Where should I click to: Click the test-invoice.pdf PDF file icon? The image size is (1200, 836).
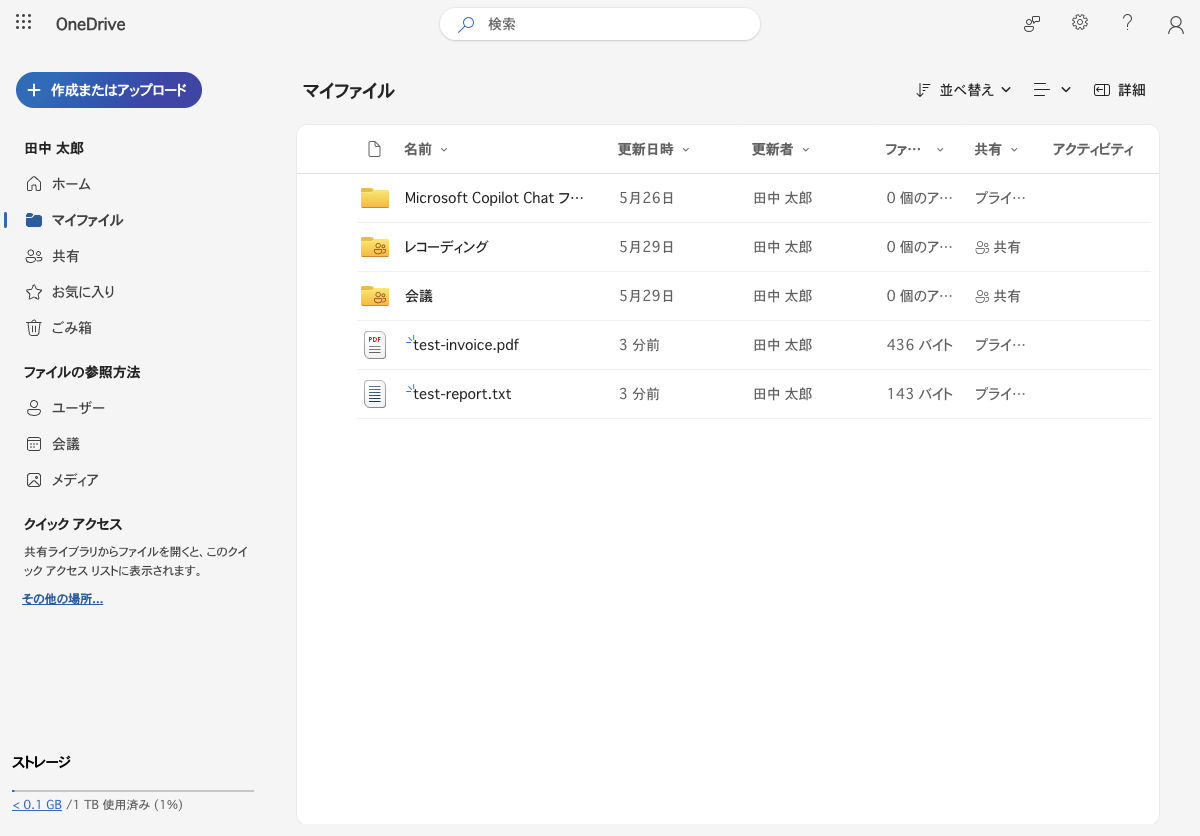click(375, 345)
